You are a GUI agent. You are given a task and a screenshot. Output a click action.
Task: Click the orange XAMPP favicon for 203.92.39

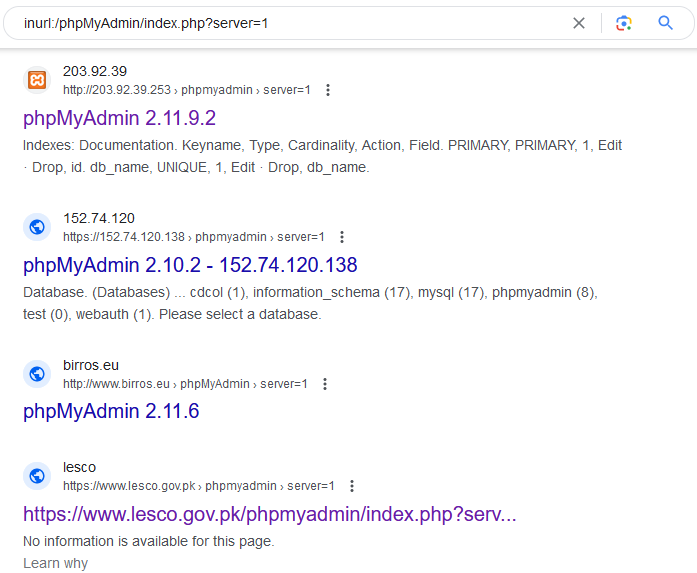37,80
